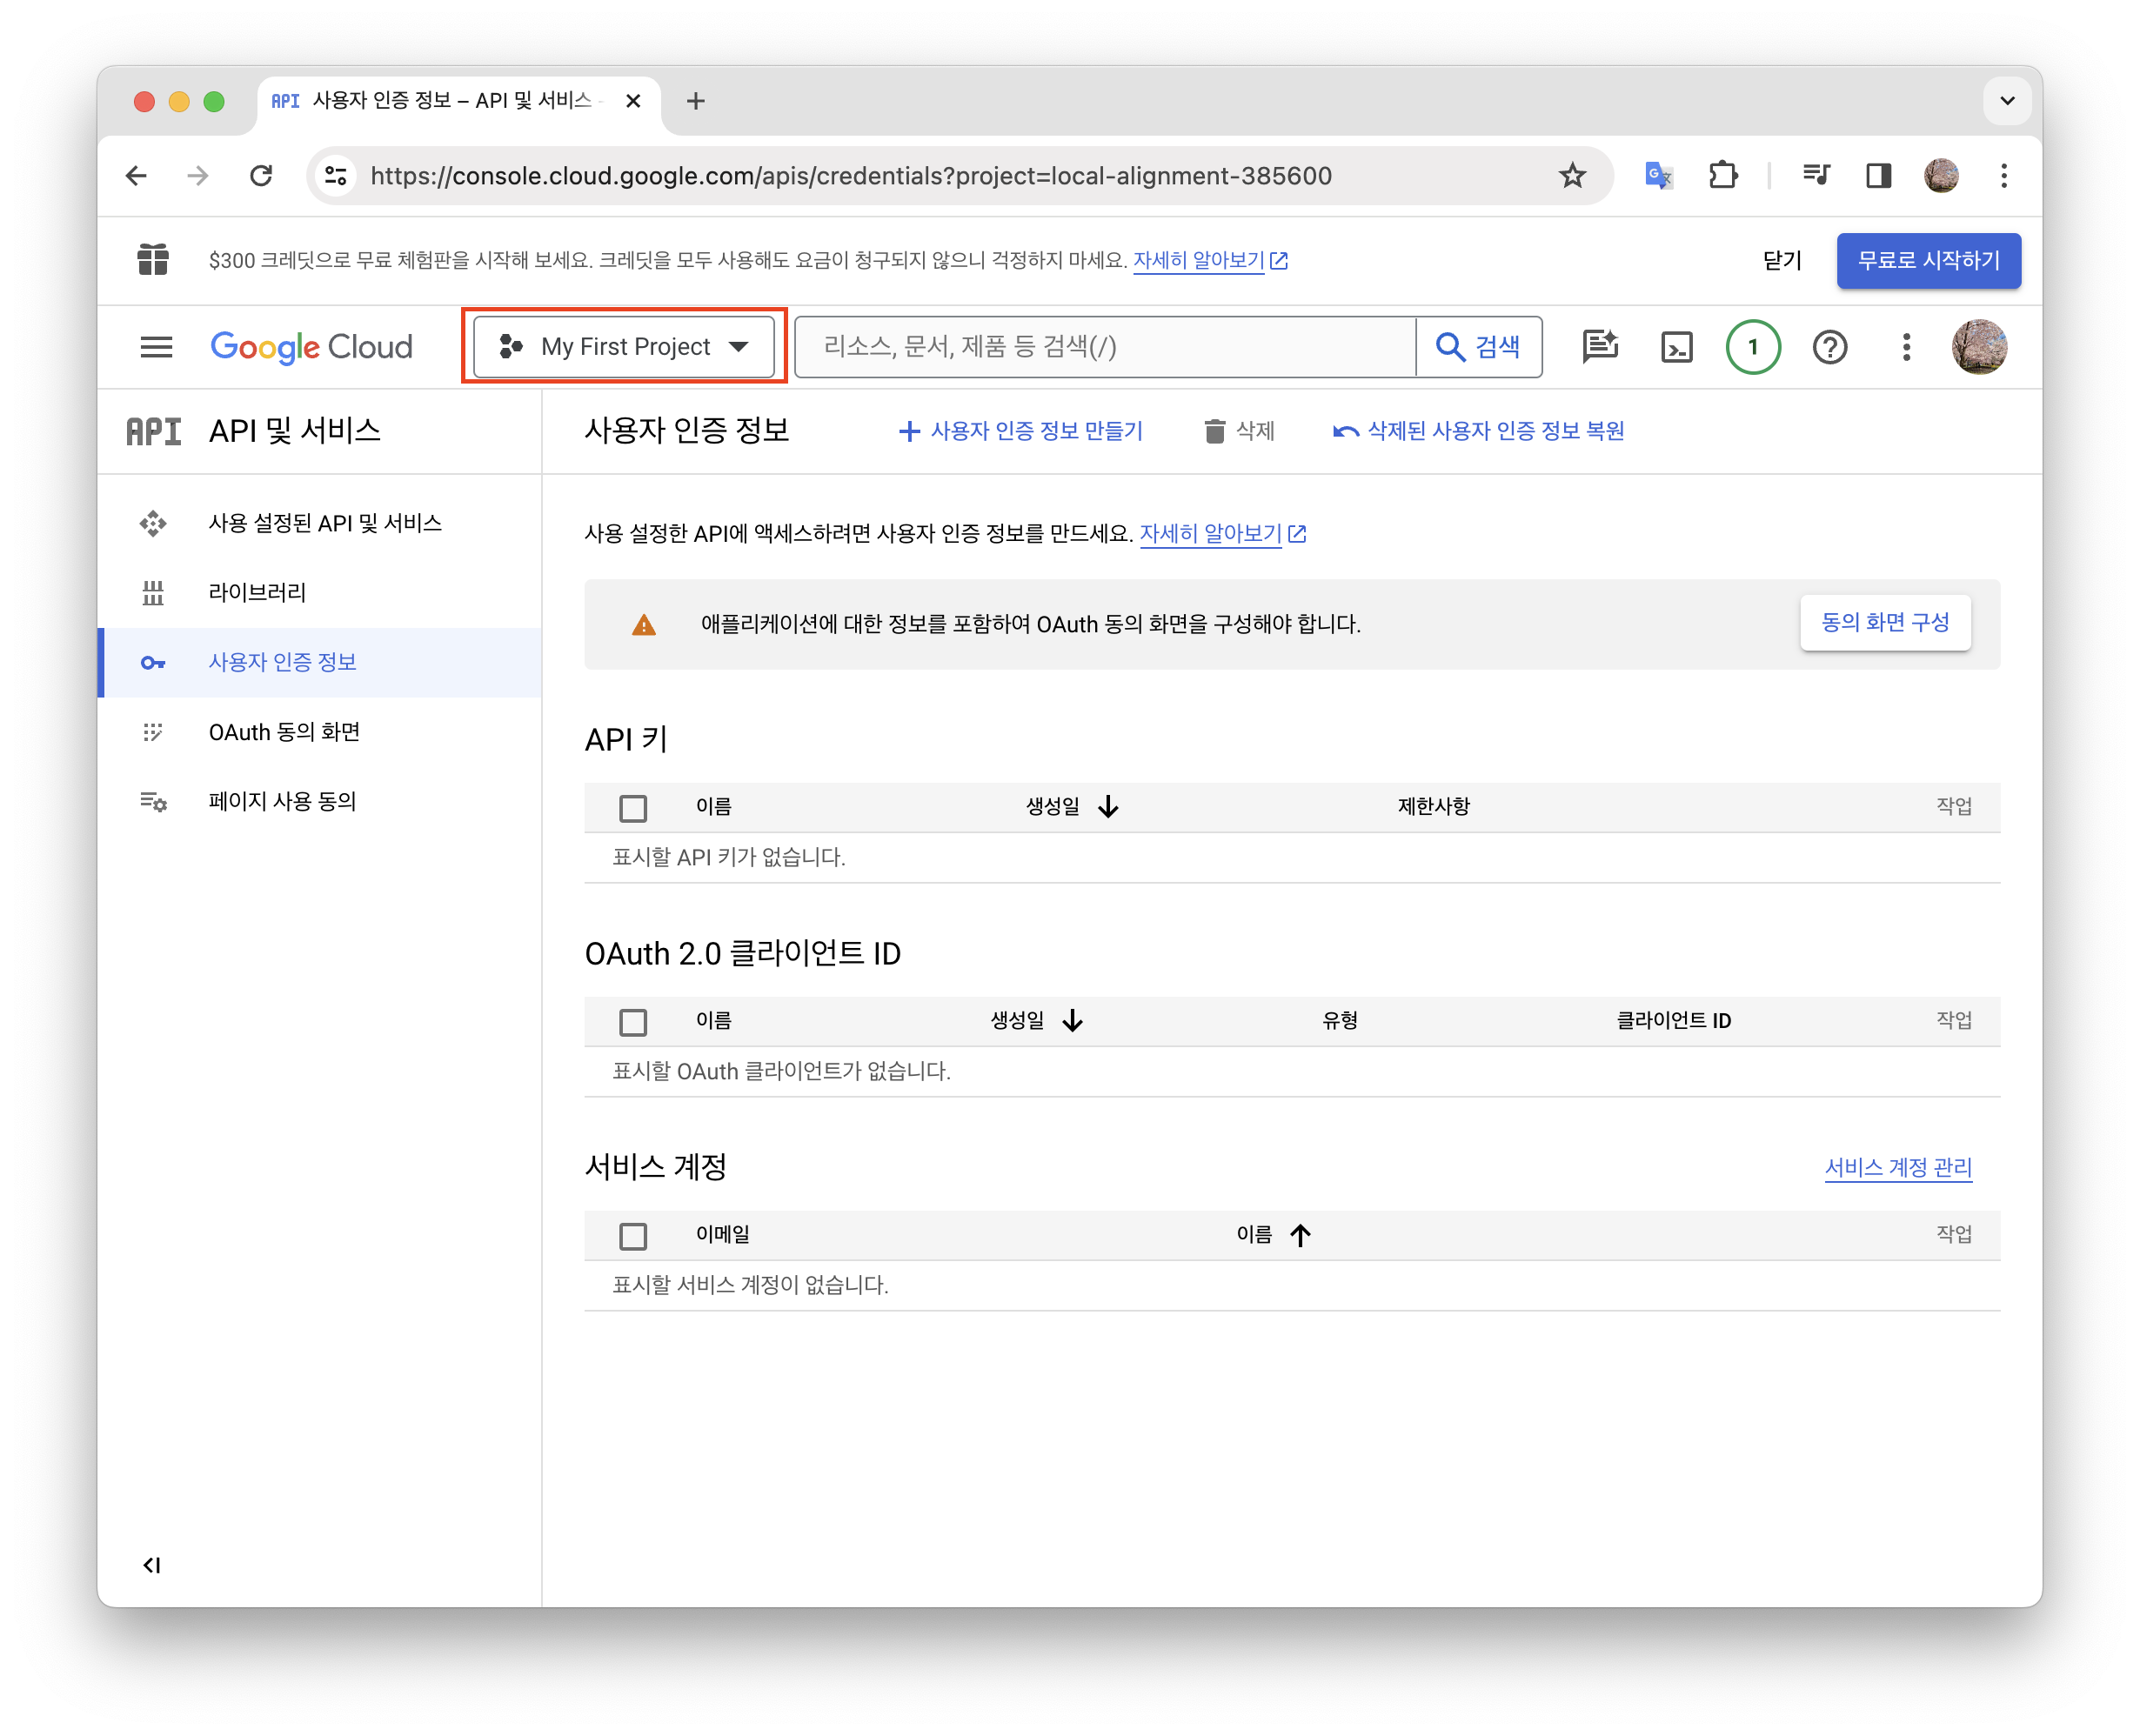Open the My First Project selector dropdown
This screenshot has width=2140, height=1736.
point(624,347)
